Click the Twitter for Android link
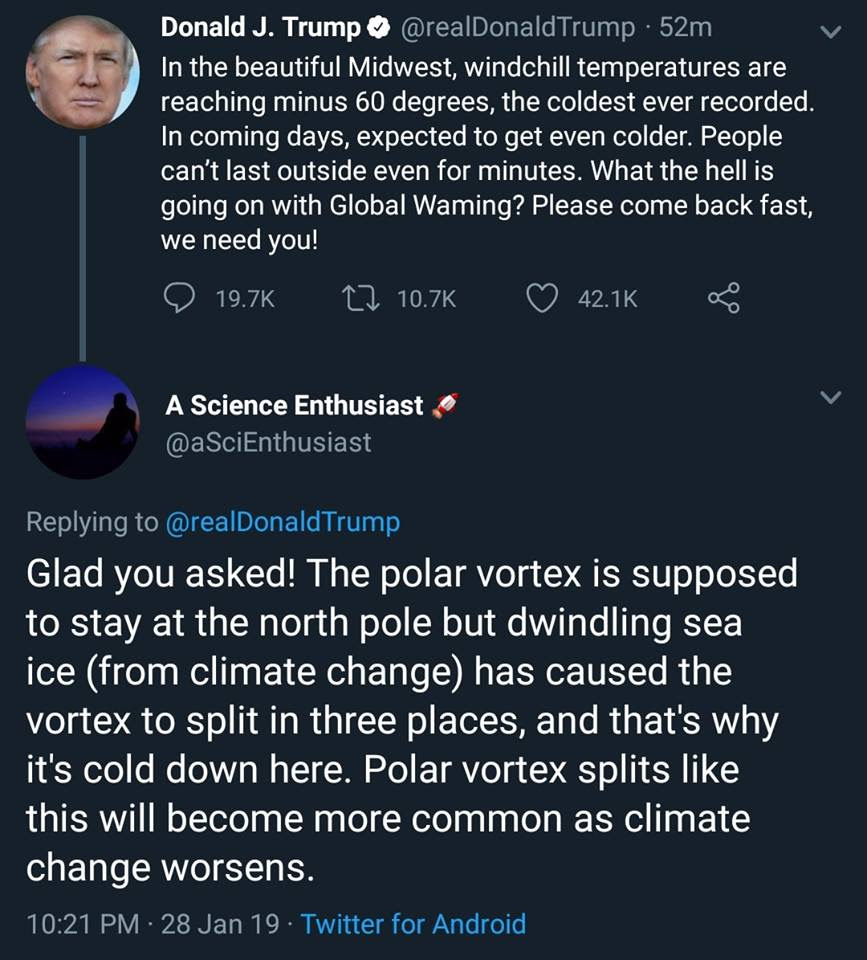The width and height of the screenshot is (867, 960). [413, 924]
